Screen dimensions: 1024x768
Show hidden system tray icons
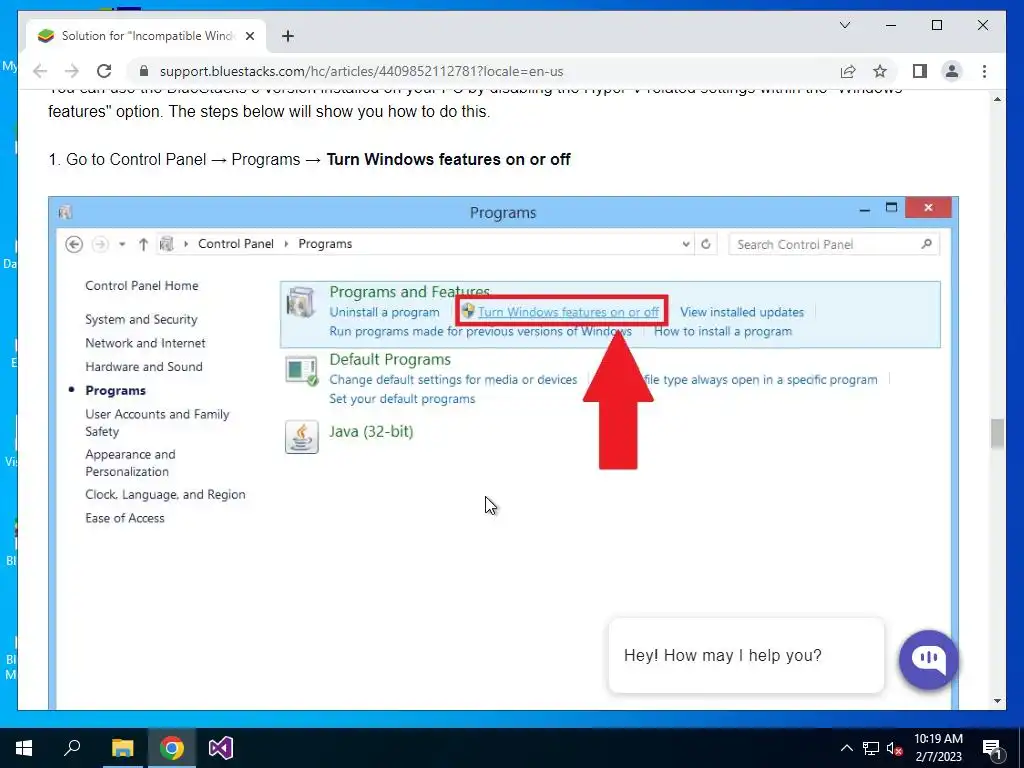pyautogui.click(x=846, y=748)
